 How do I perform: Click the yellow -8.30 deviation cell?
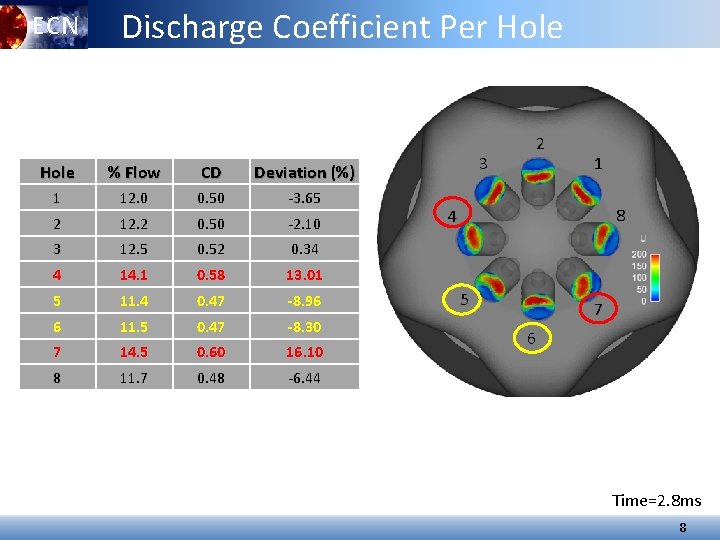(304, 326)
